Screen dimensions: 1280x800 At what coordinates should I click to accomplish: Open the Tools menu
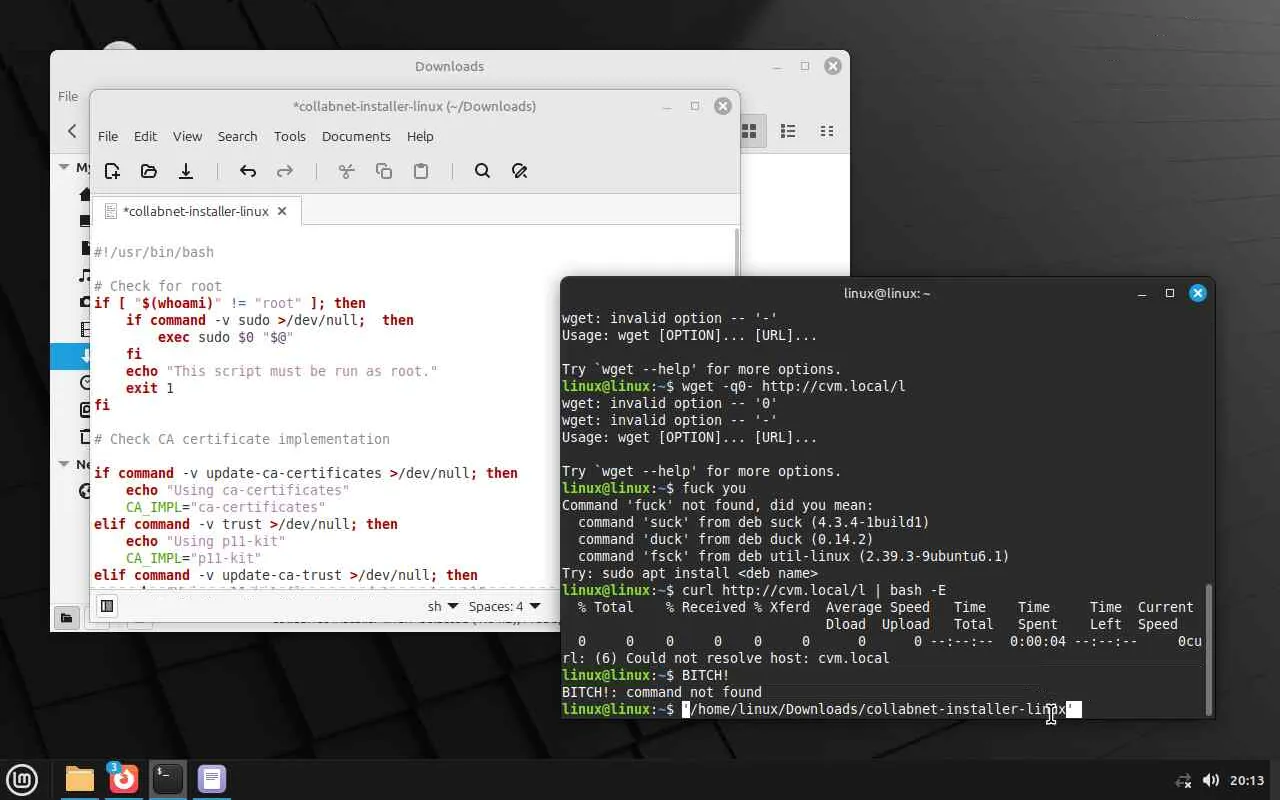pos(290,136)
